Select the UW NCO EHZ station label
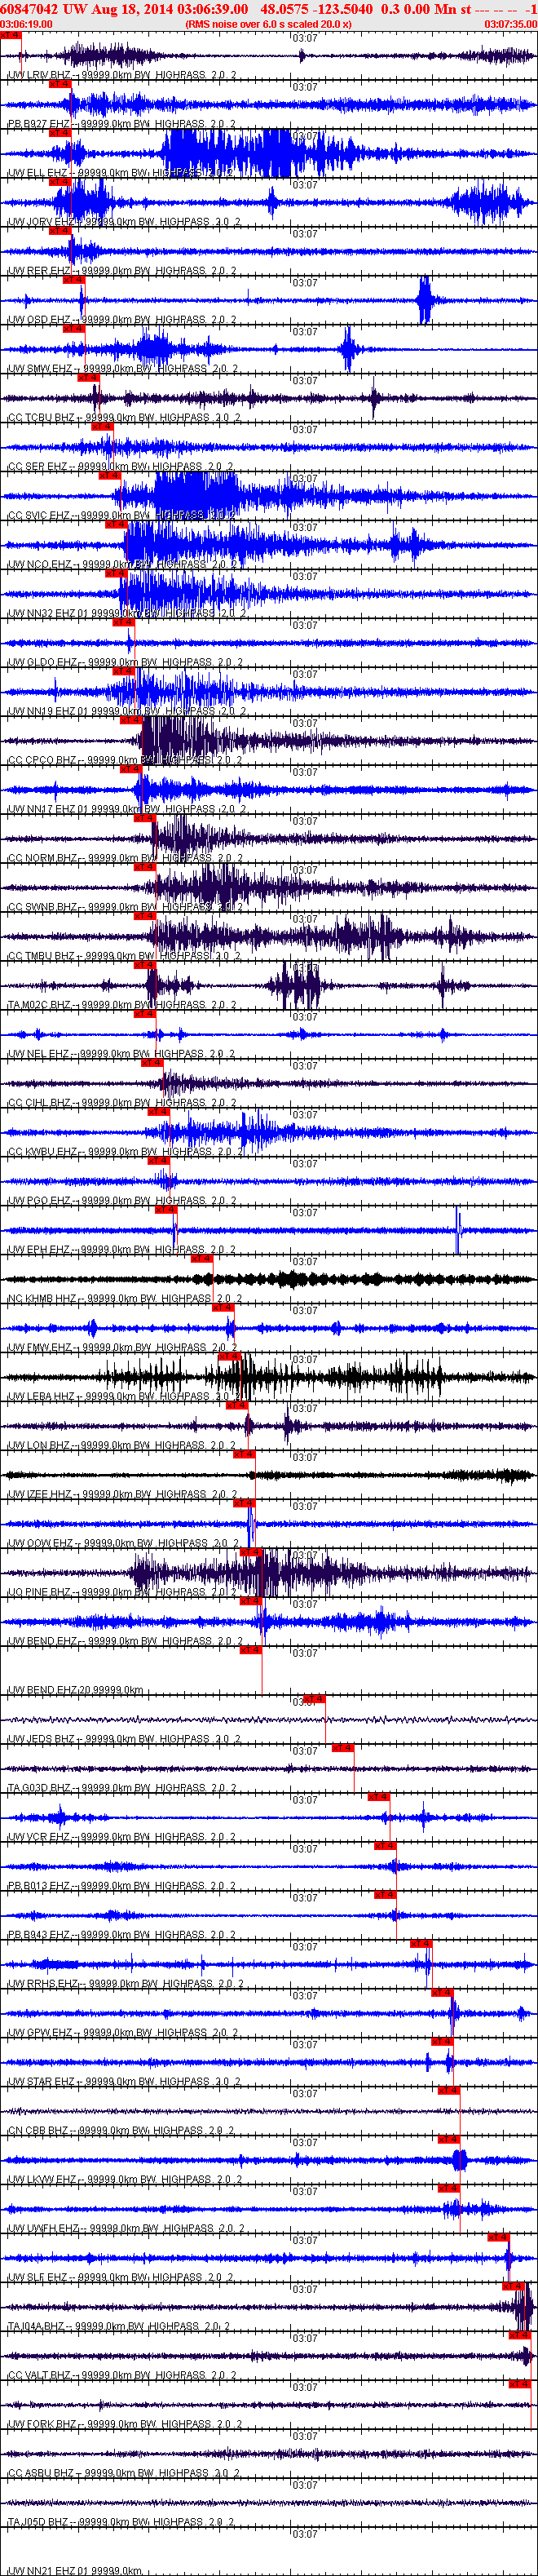 coord(122,565)
